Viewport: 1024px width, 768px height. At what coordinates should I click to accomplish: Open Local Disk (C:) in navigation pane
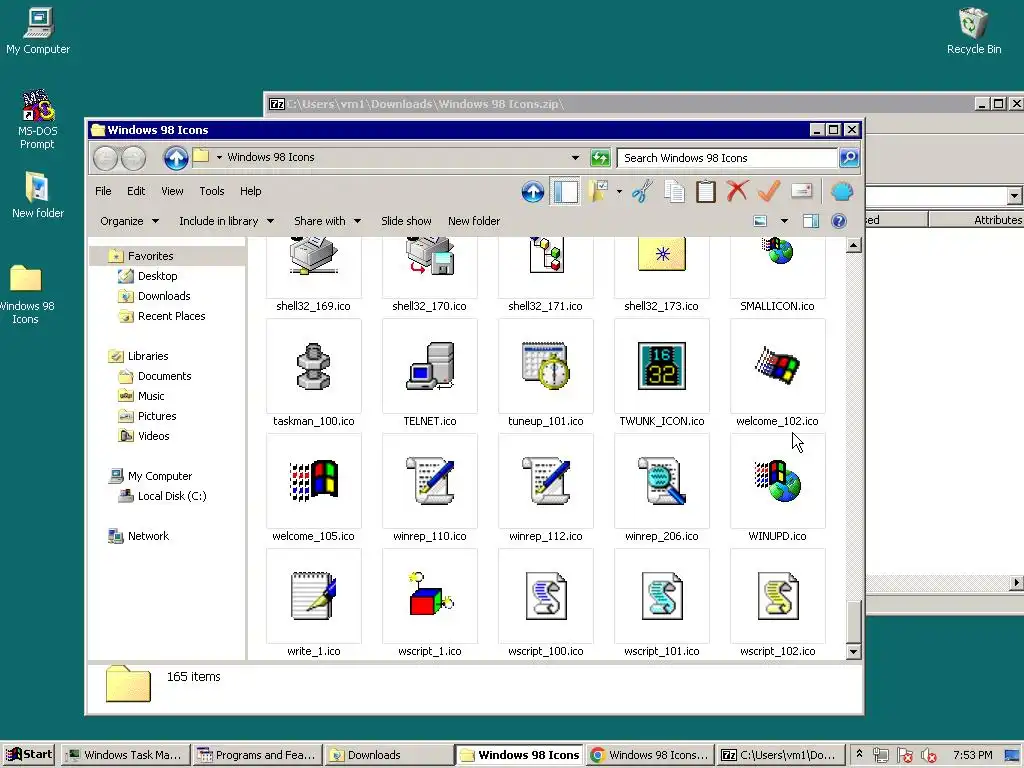coord(172,496)
